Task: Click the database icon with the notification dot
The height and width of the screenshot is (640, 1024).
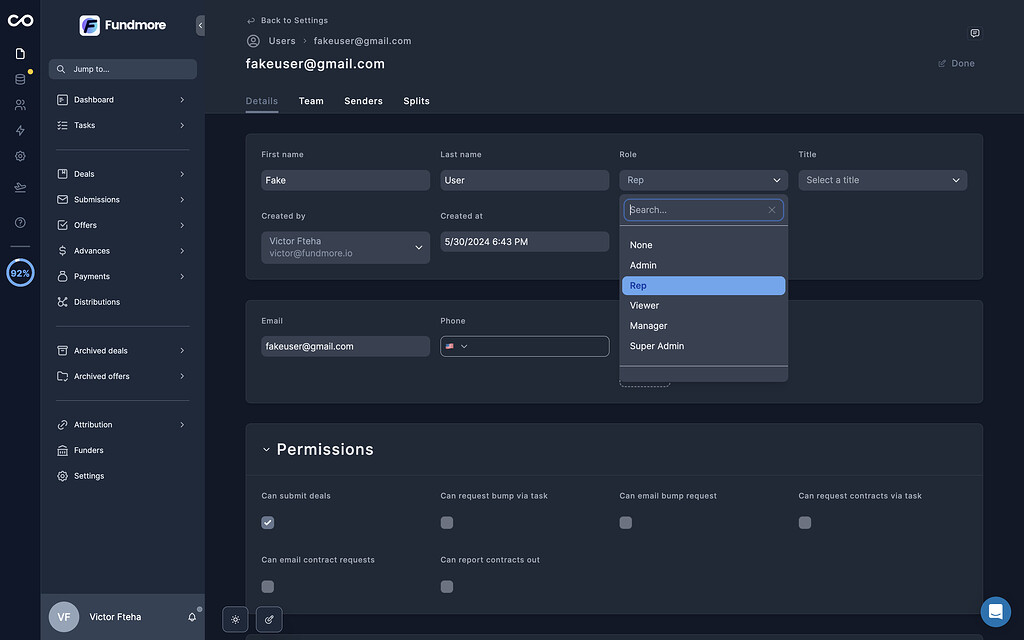Action: [20, 78]
